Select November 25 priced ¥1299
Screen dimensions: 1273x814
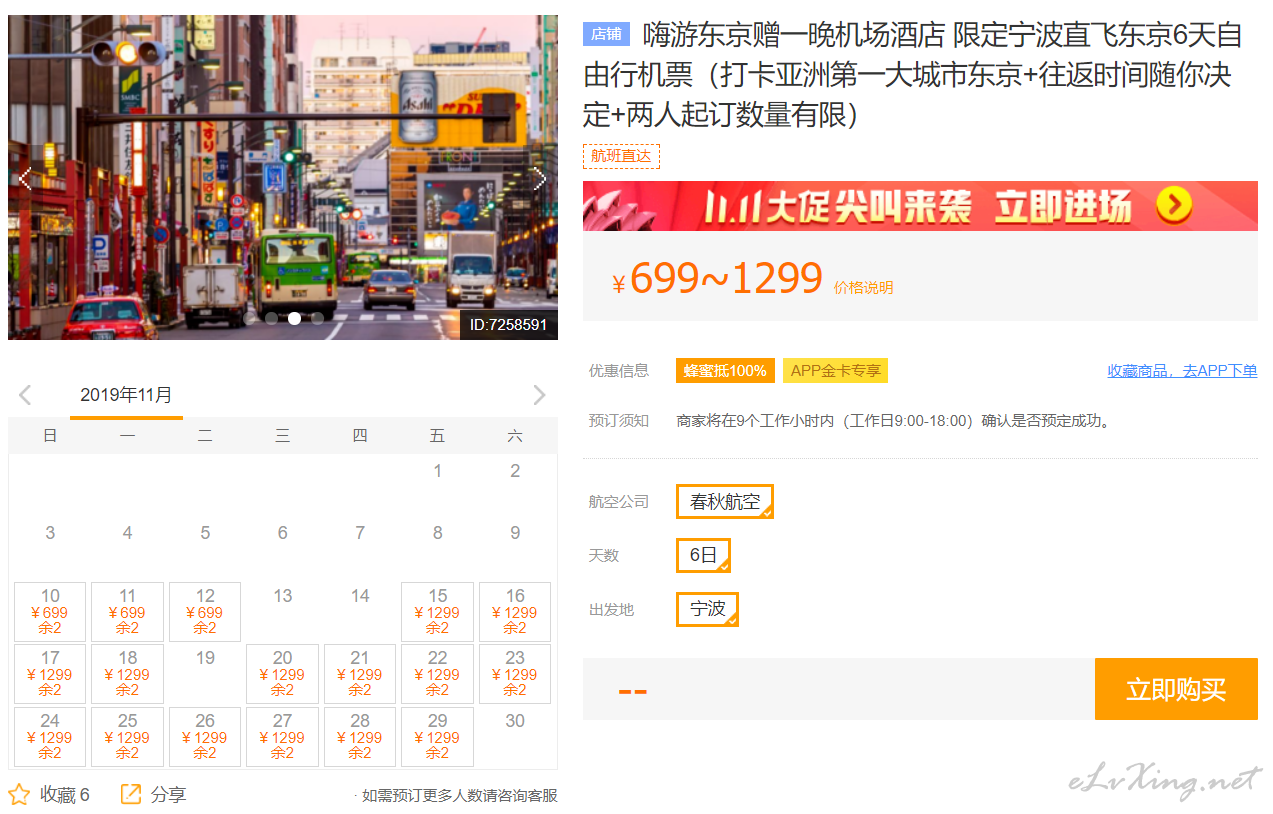pyautogui.click(x=127, y=737)
